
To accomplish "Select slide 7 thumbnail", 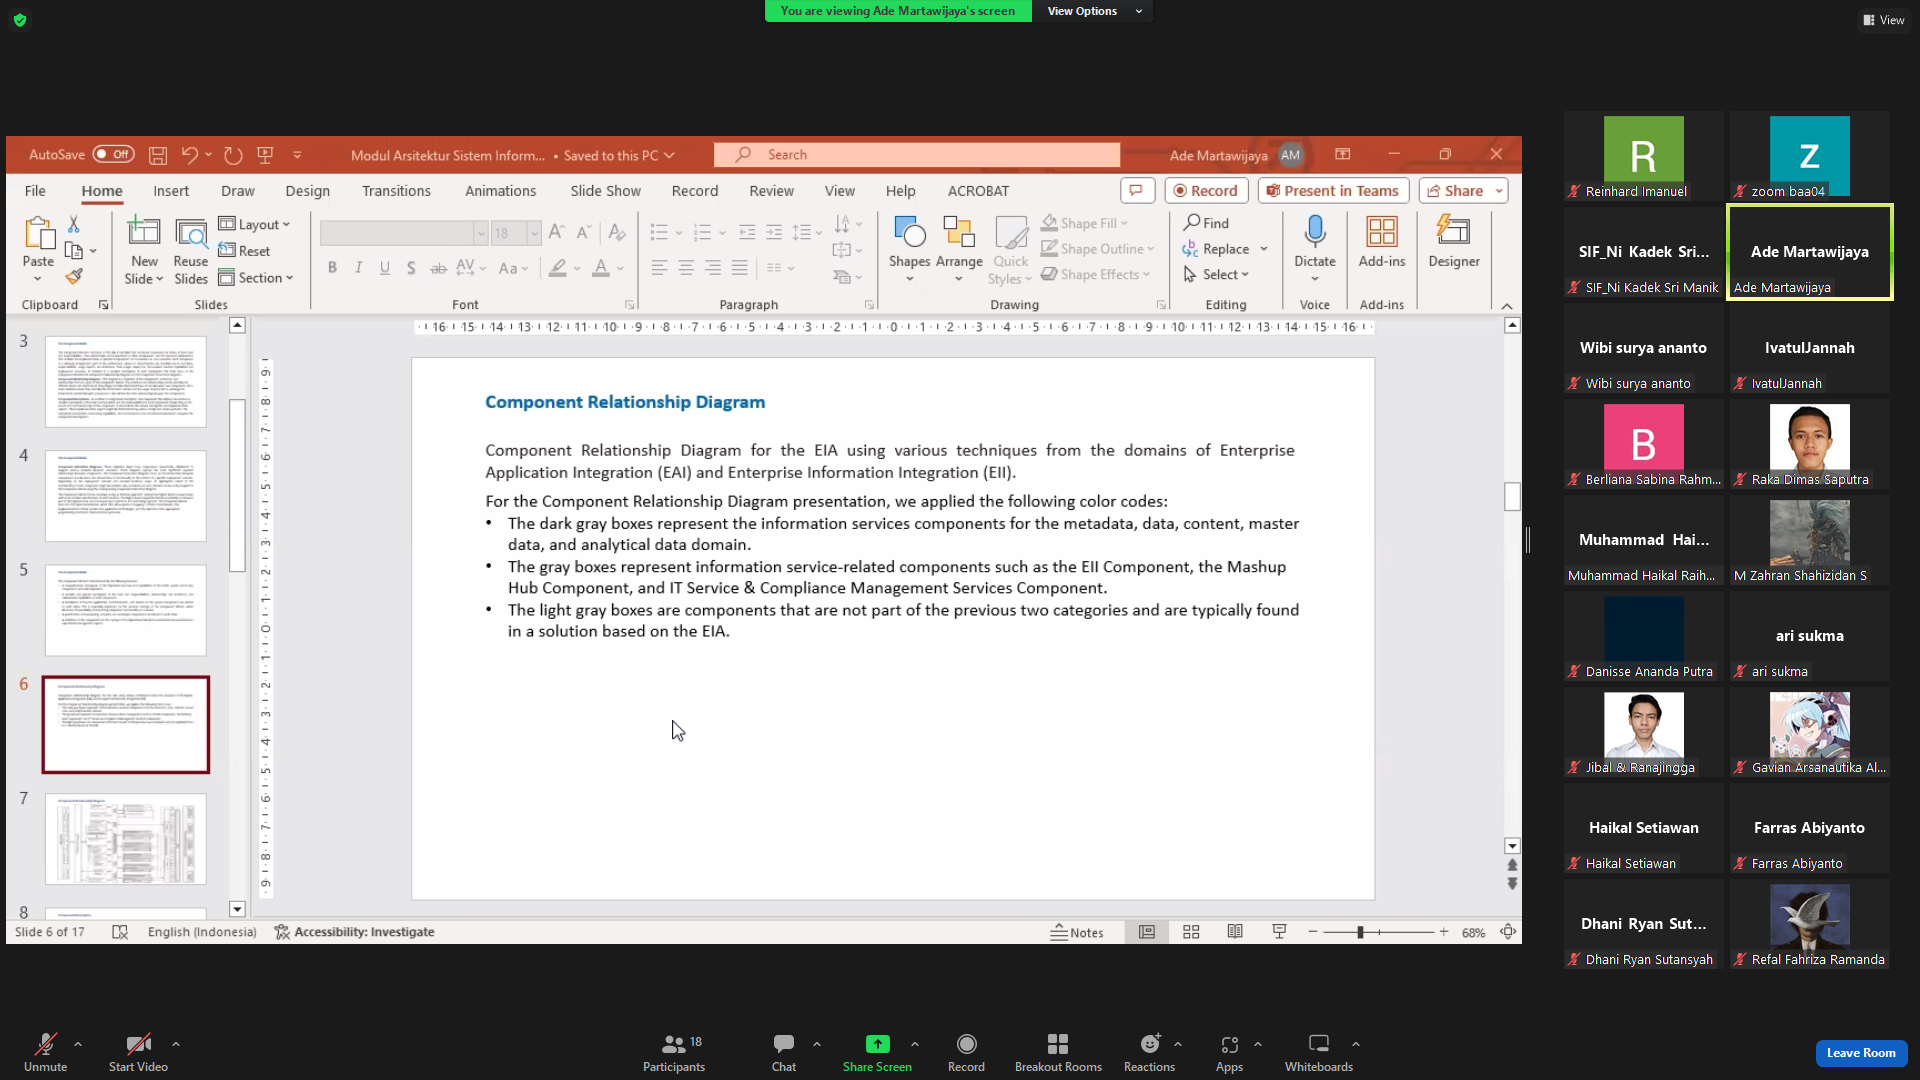I will [x=125, y=839].
